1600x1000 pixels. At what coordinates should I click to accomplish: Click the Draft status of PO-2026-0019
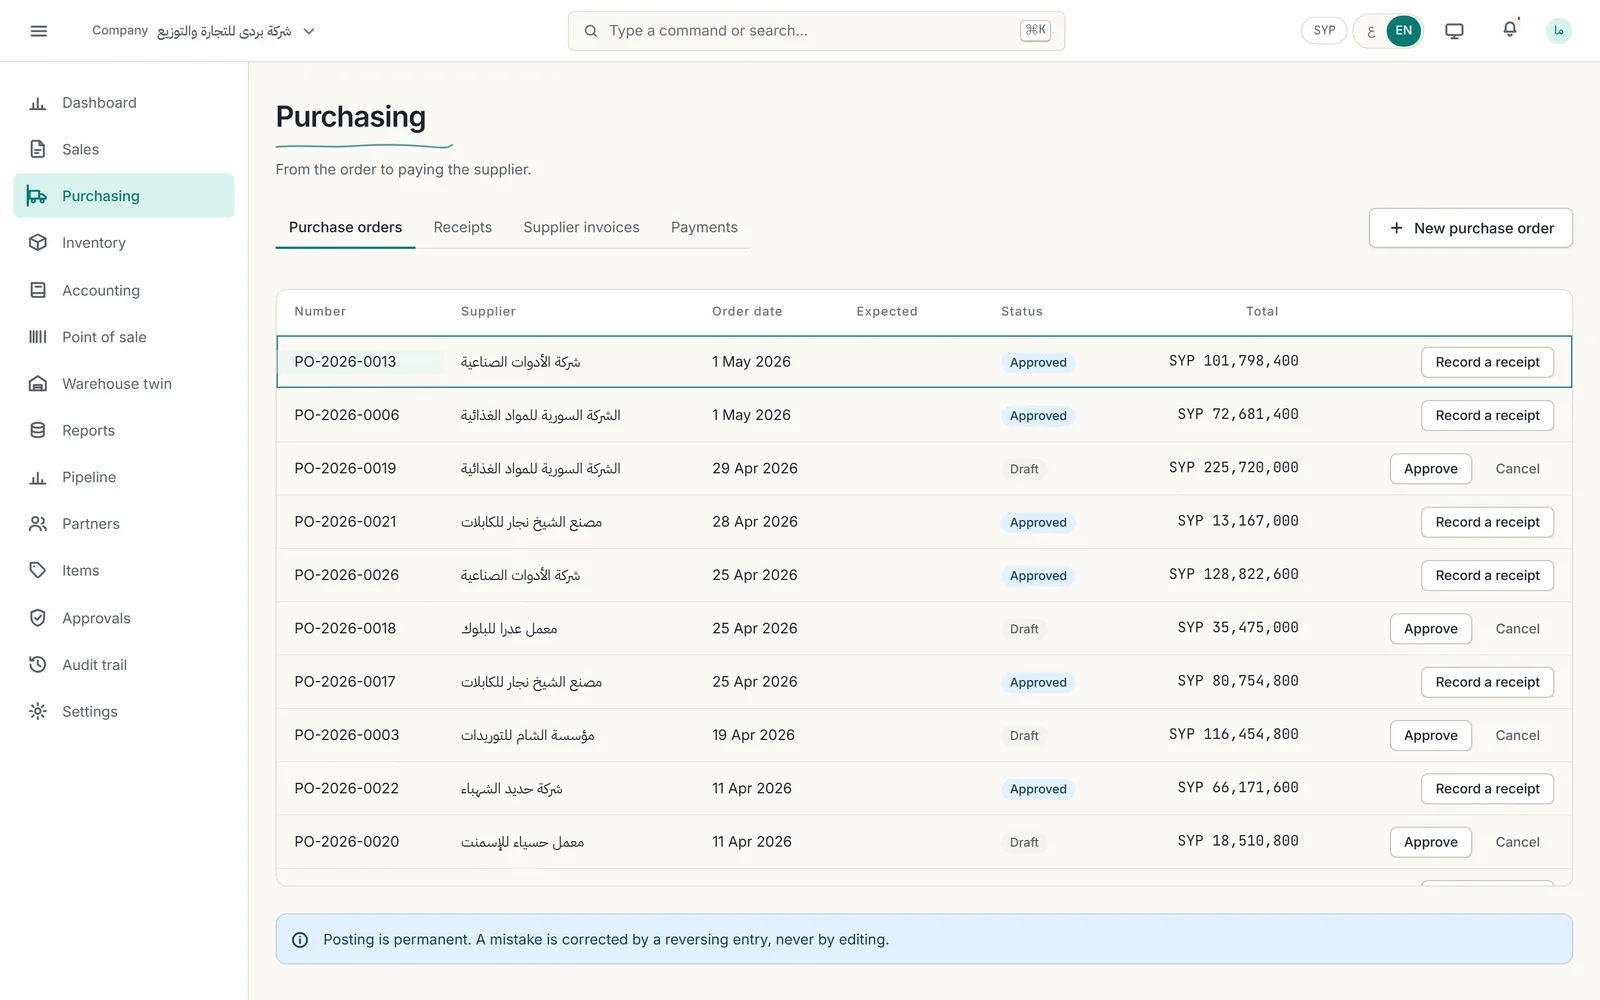click(1024, 469)
